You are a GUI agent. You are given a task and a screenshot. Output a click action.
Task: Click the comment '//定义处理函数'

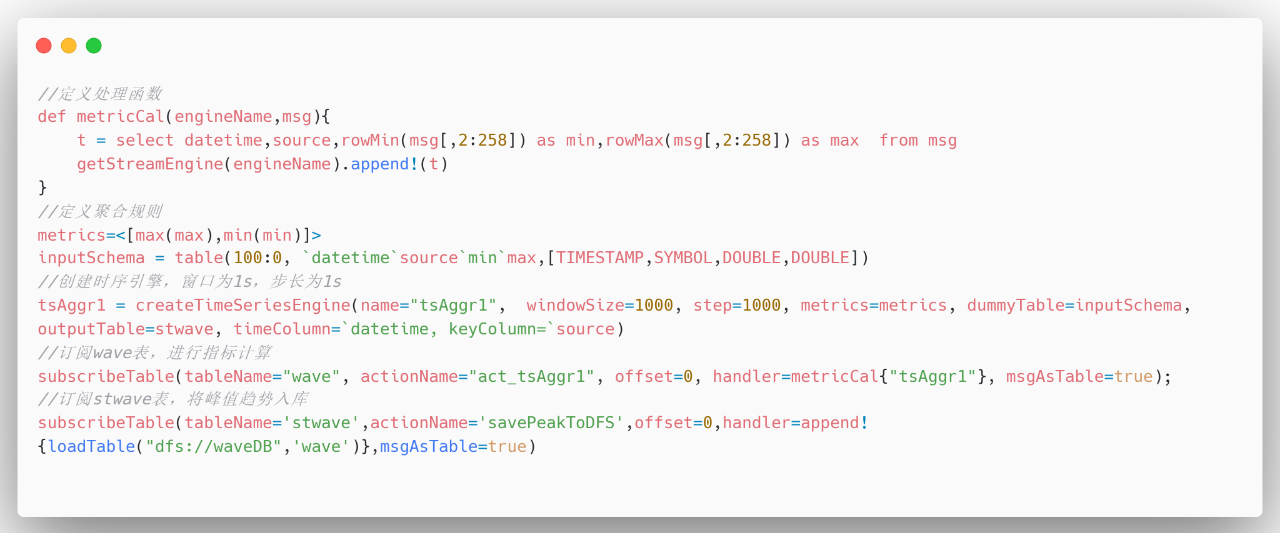pos(100,94)
